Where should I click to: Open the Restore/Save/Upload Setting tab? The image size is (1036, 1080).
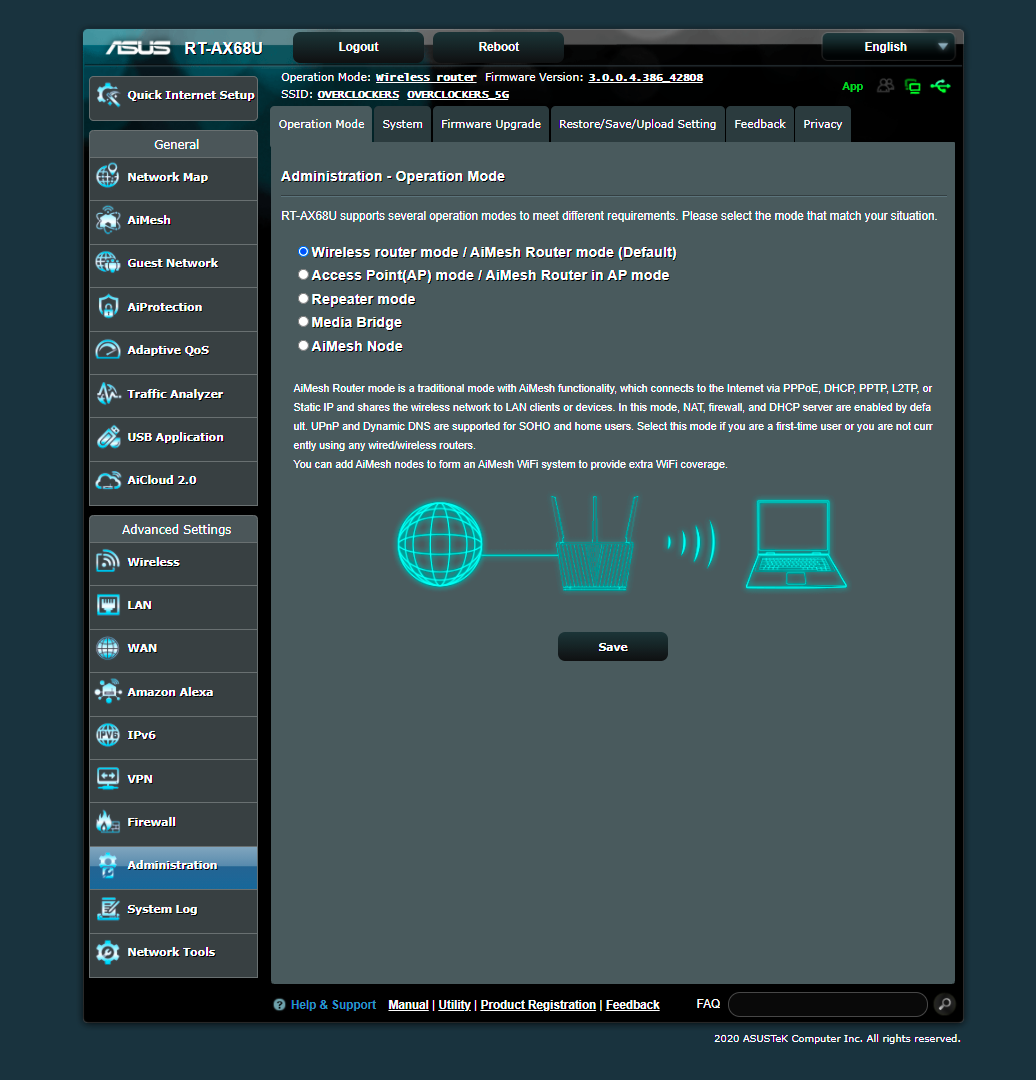[x=637, y=123]
